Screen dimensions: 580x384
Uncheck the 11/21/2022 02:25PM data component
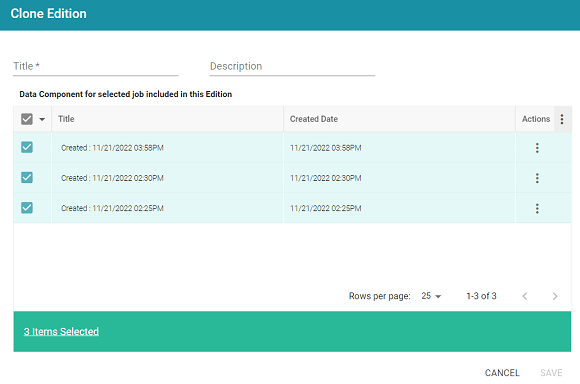pyautogui.click(x=27, y=208)
